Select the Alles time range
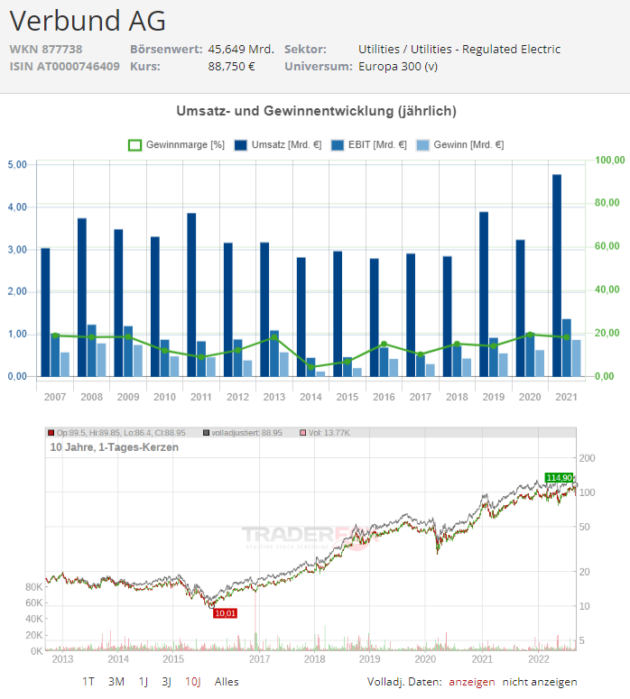This screenshot has width=630, height=699. point(226,682)
